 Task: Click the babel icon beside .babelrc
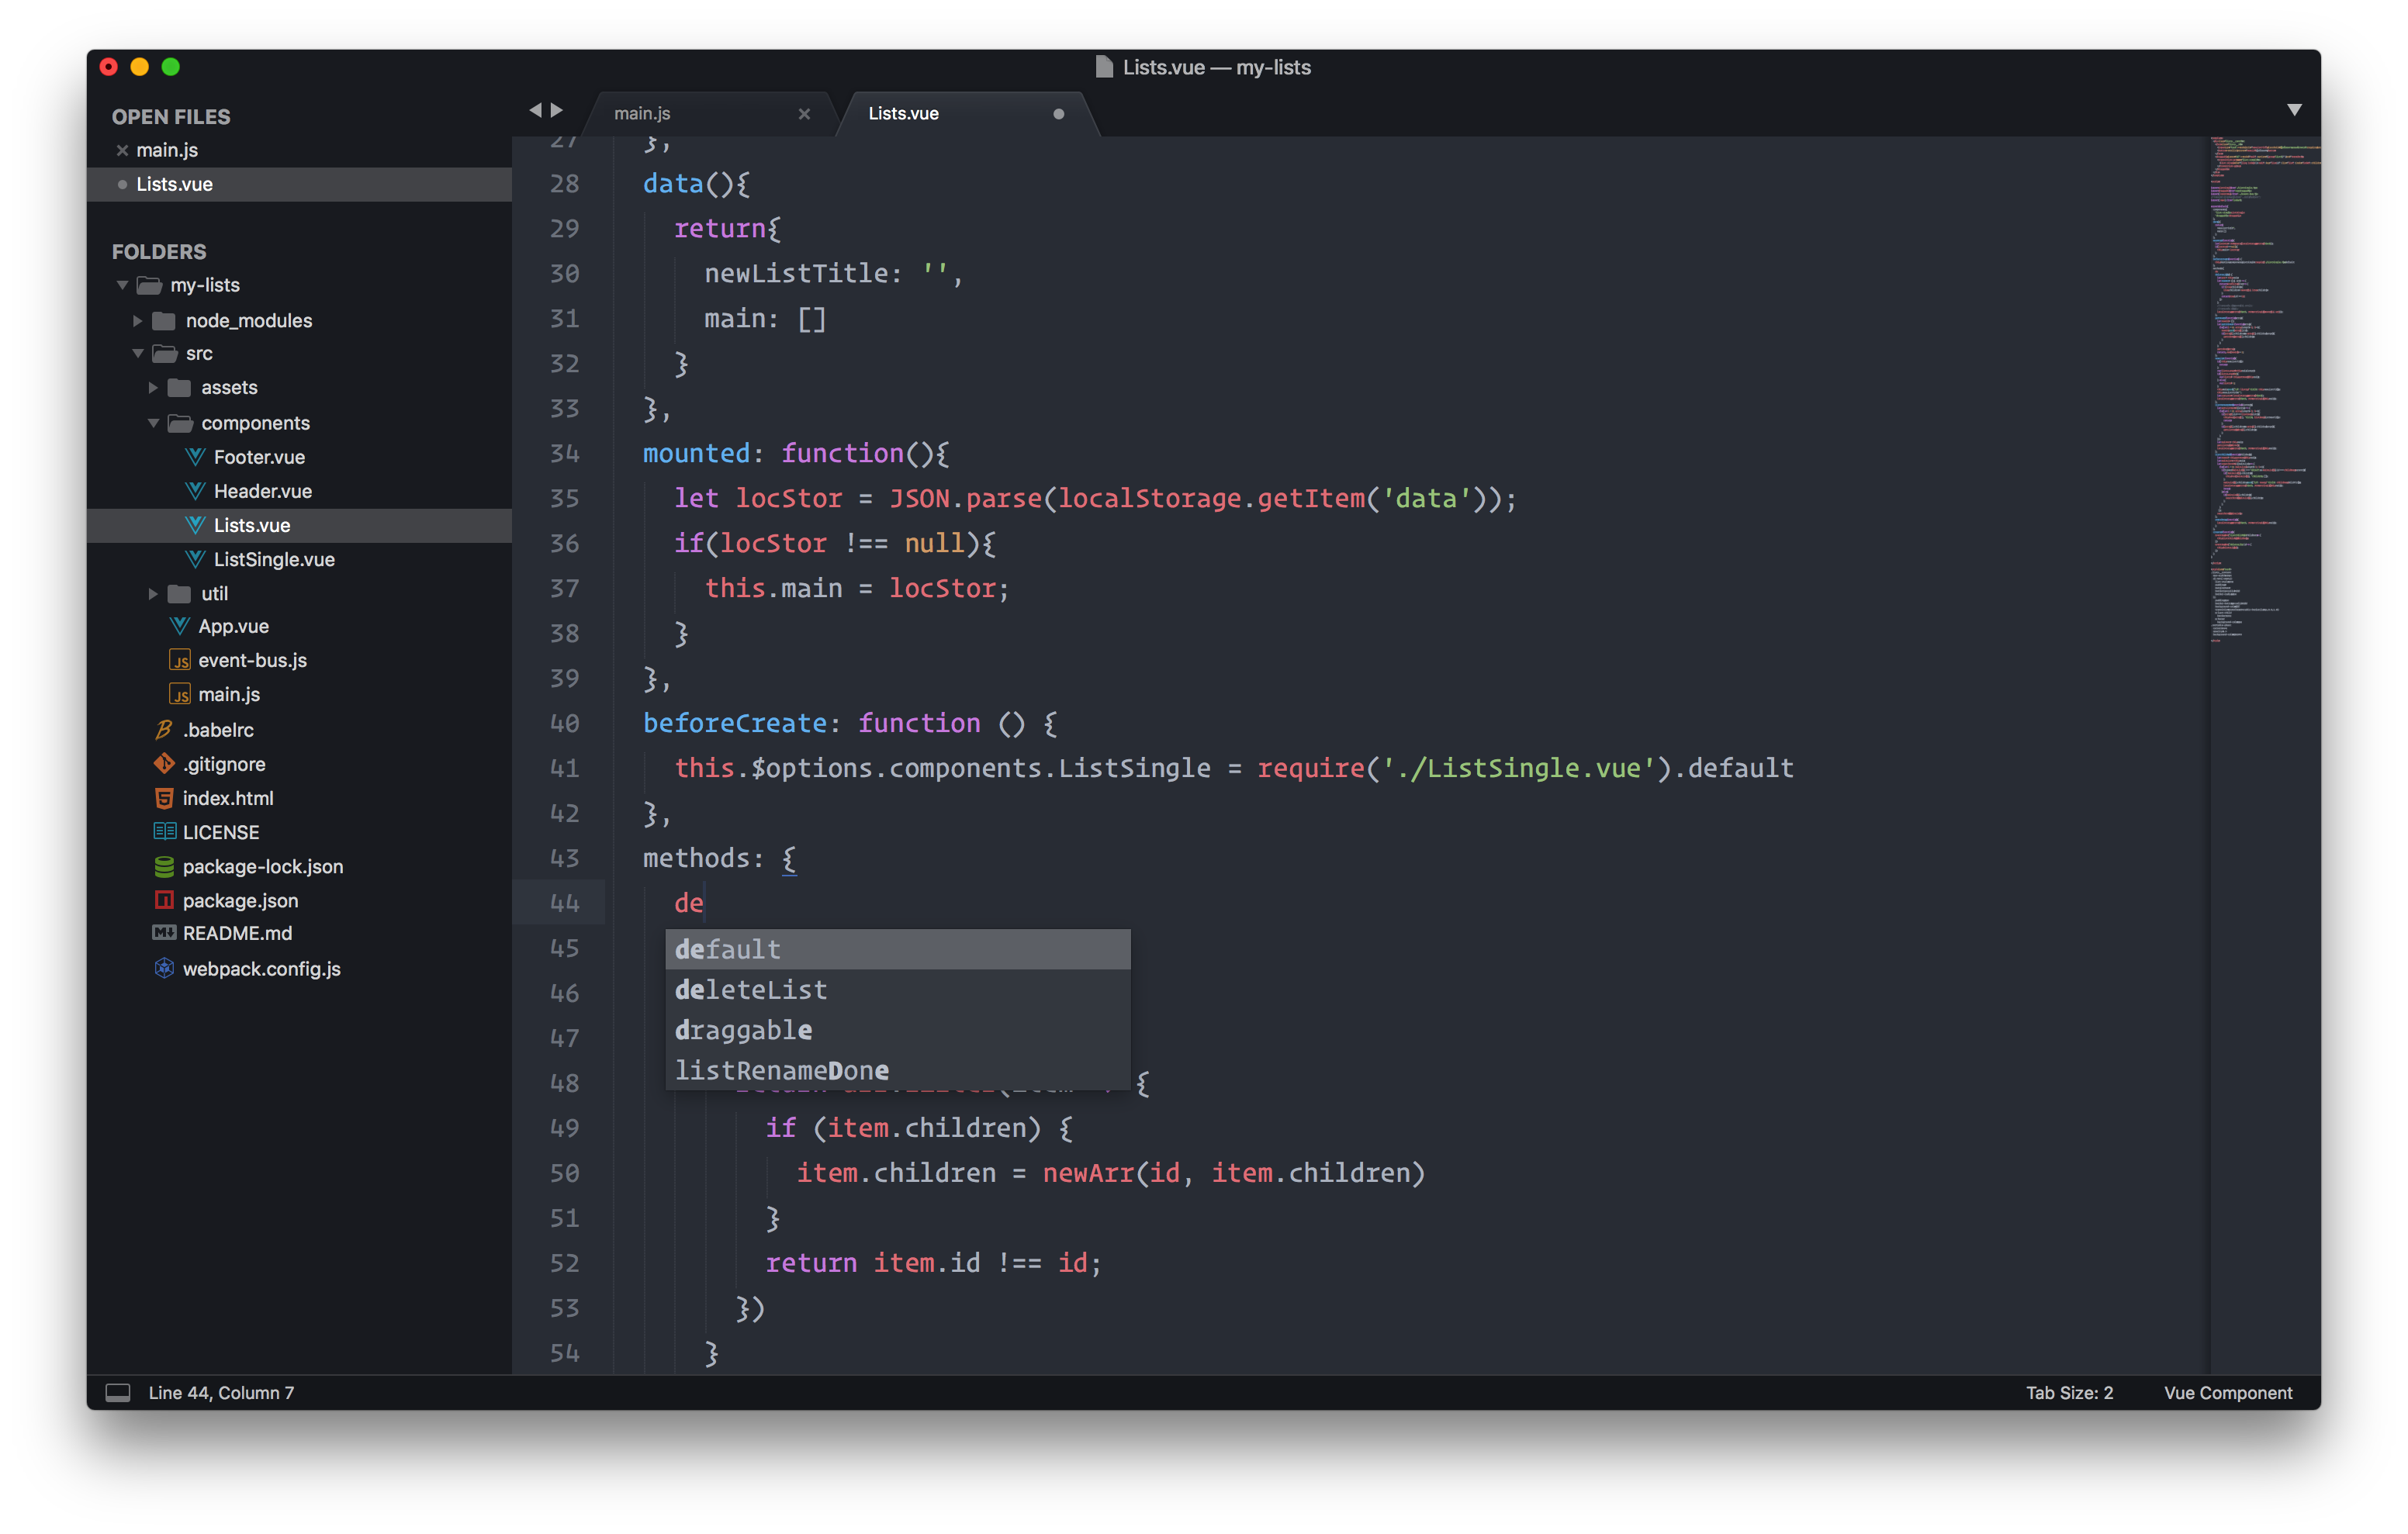click(164, 730)
